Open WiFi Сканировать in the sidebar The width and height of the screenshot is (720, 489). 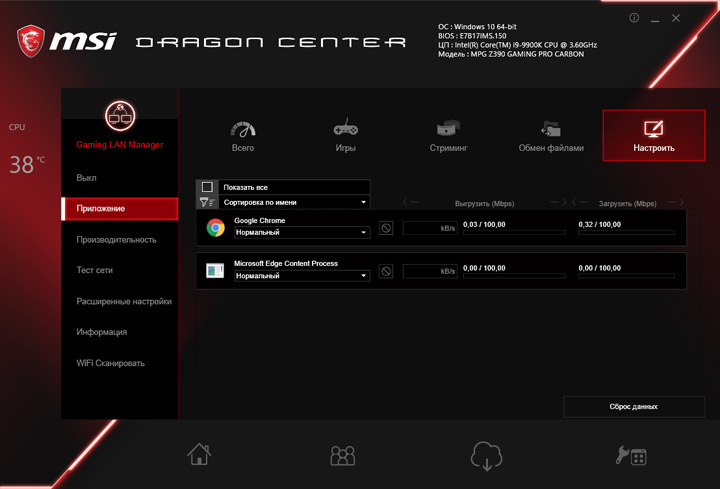click(x=110, y=363)
